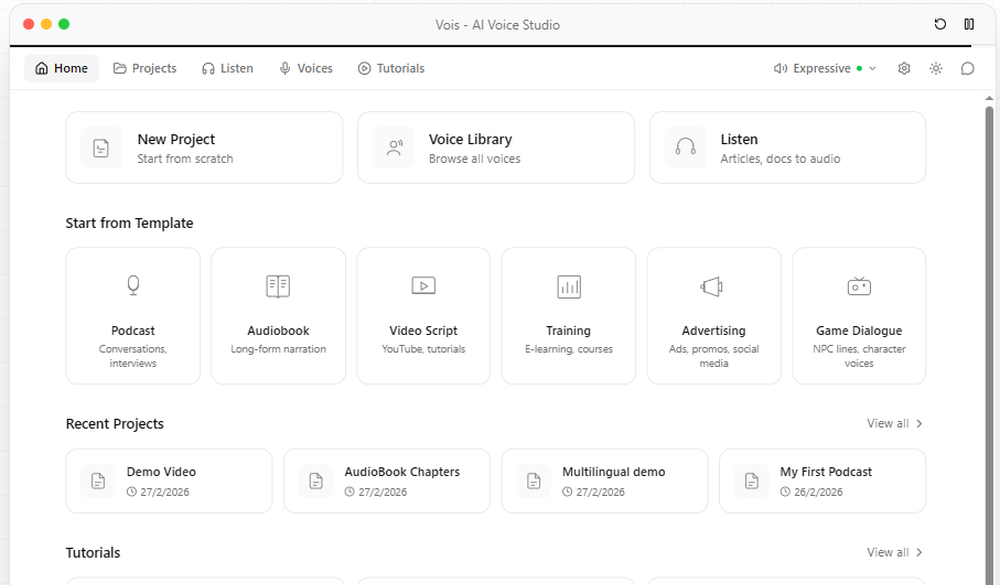The height and width of the screenshot is (585, 1000).
Task: Click the Voice Library people icon
Action: click(x=394, y=147)
